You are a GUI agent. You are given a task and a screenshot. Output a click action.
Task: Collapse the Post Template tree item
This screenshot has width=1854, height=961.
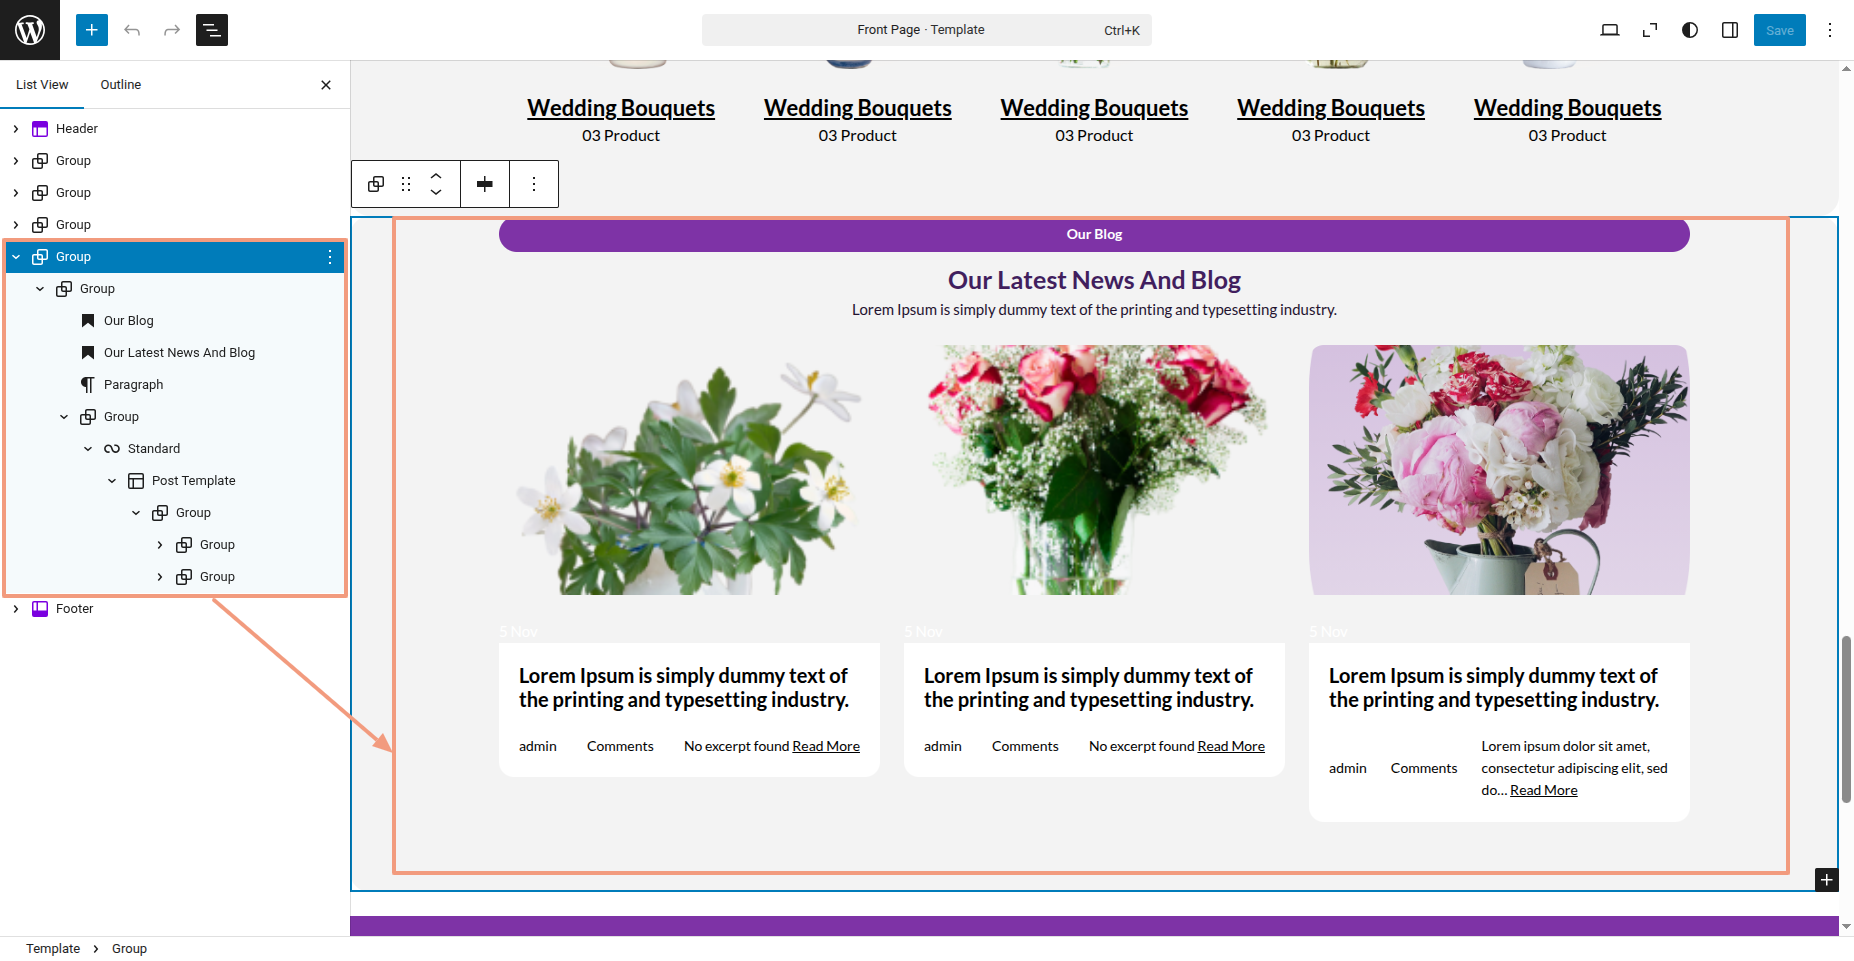(x=112, y=481)
